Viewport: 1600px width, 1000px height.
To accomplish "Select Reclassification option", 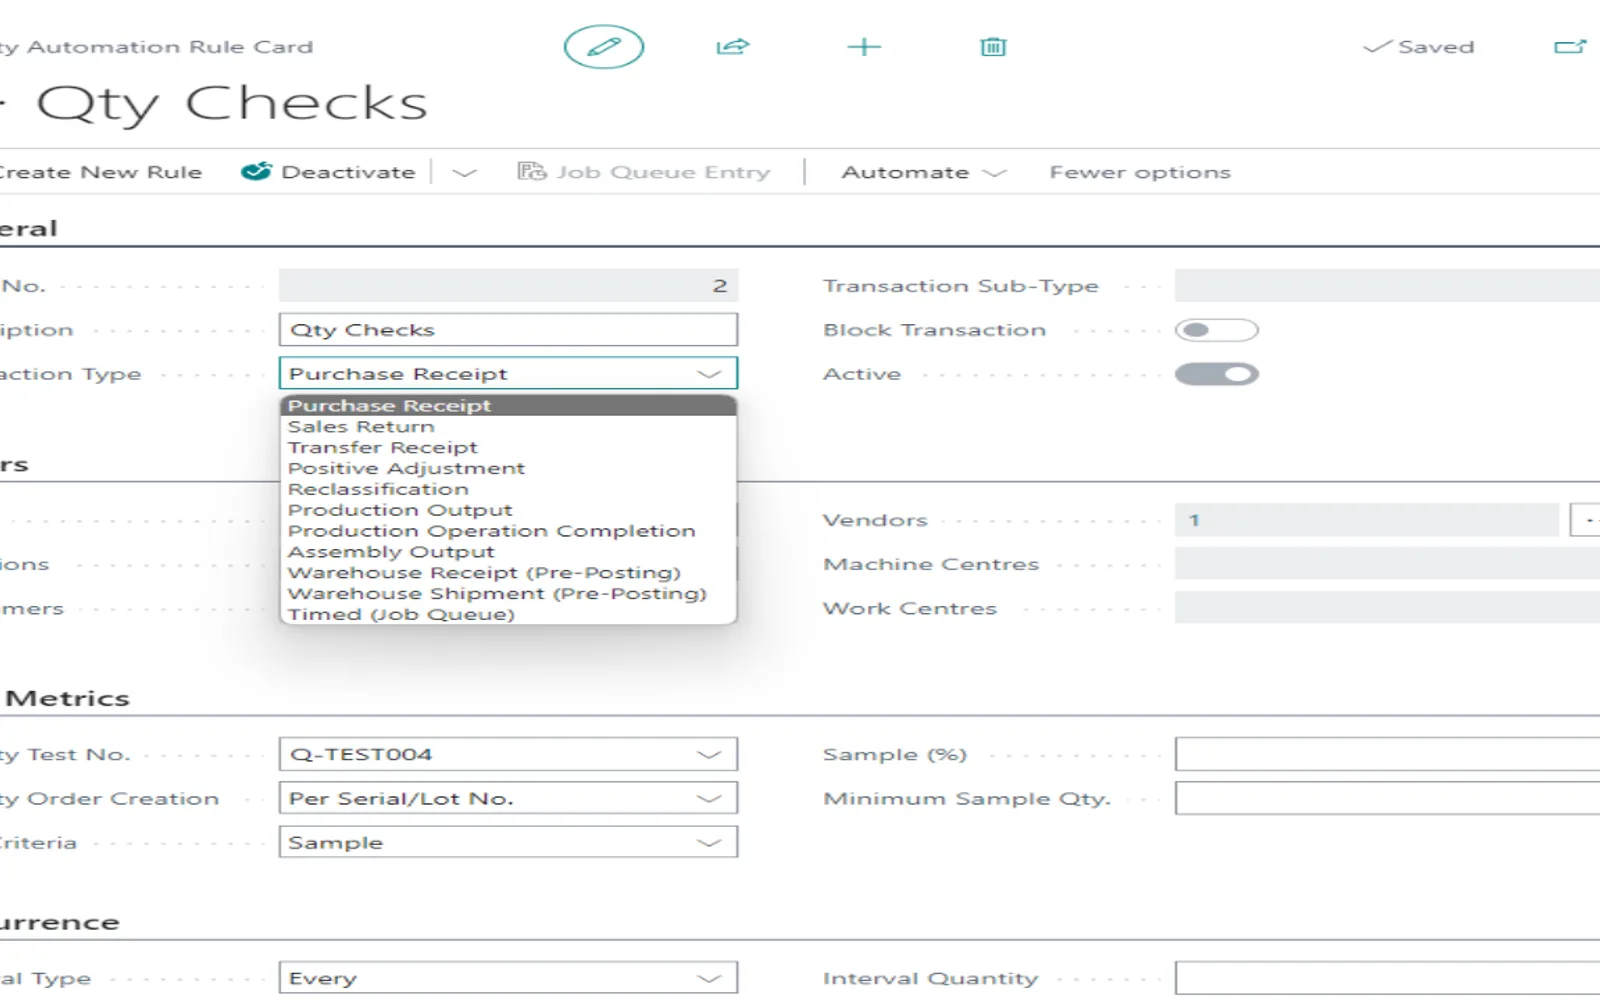I will (x=508, y=490).
